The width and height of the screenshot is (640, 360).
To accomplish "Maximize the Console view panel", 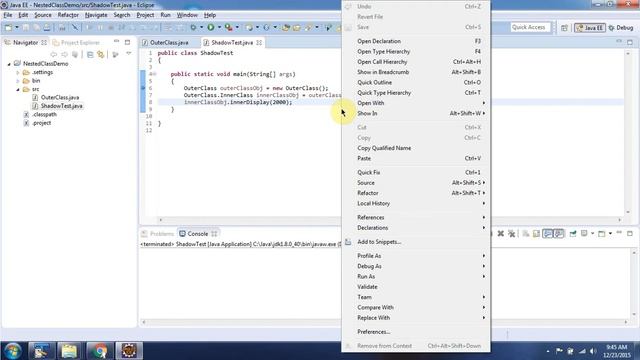I will coord(630,233).
